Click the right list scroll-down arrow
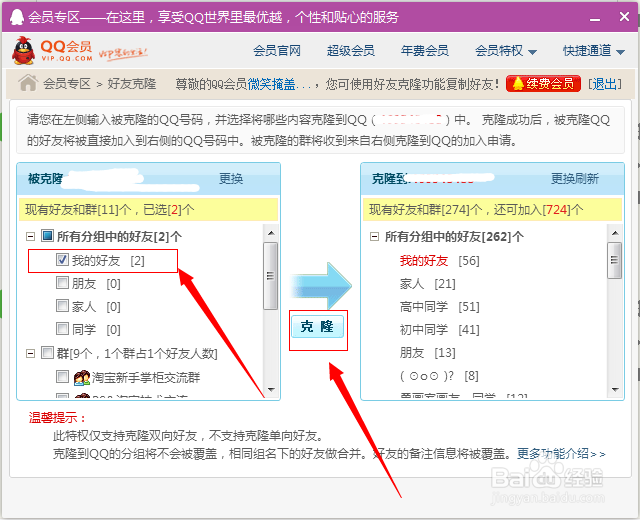This screenshot has height=520, width=640. [615, 390]
